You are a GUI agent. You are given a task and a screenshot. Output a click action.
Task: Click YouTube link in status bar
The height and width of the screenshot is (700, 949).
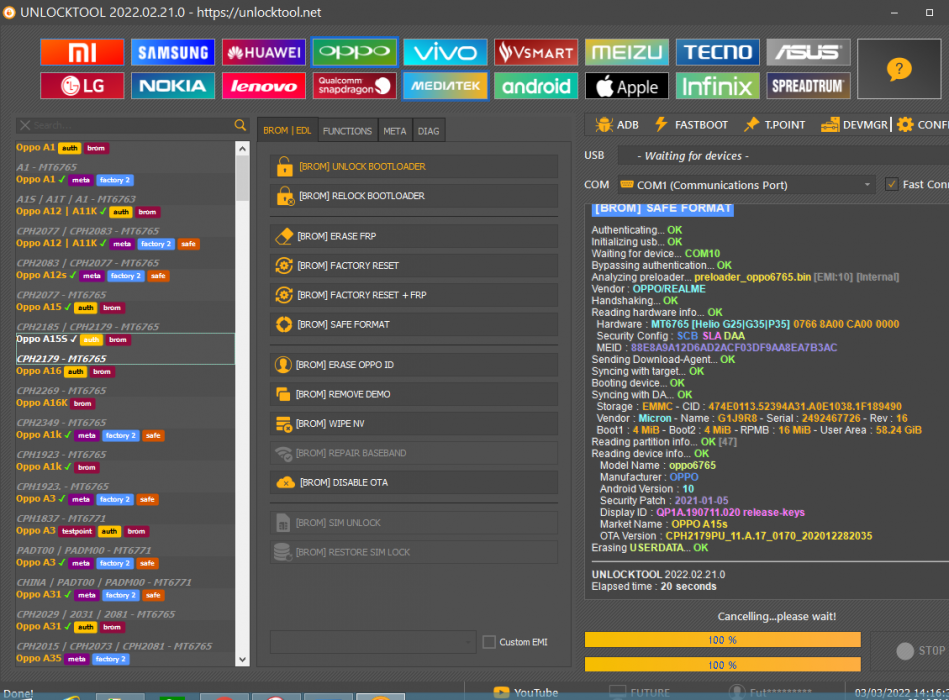[526, 693]
